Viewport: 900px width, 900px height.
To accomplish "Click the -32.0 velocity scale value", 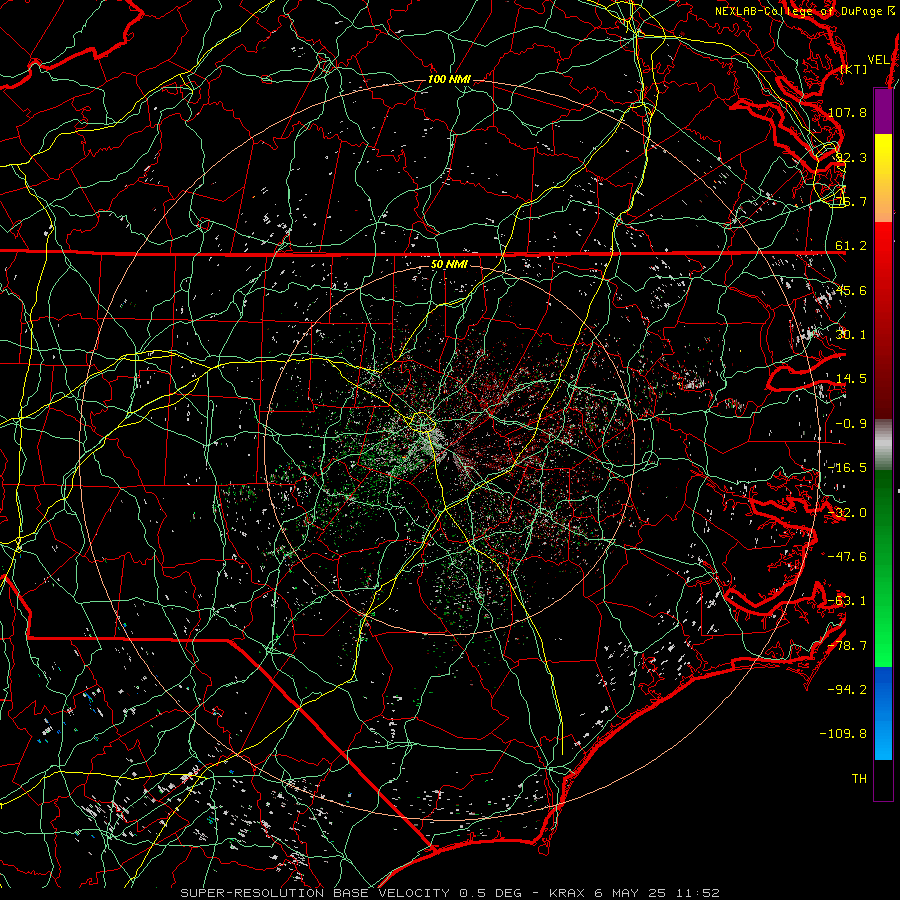I will [848, 513].
